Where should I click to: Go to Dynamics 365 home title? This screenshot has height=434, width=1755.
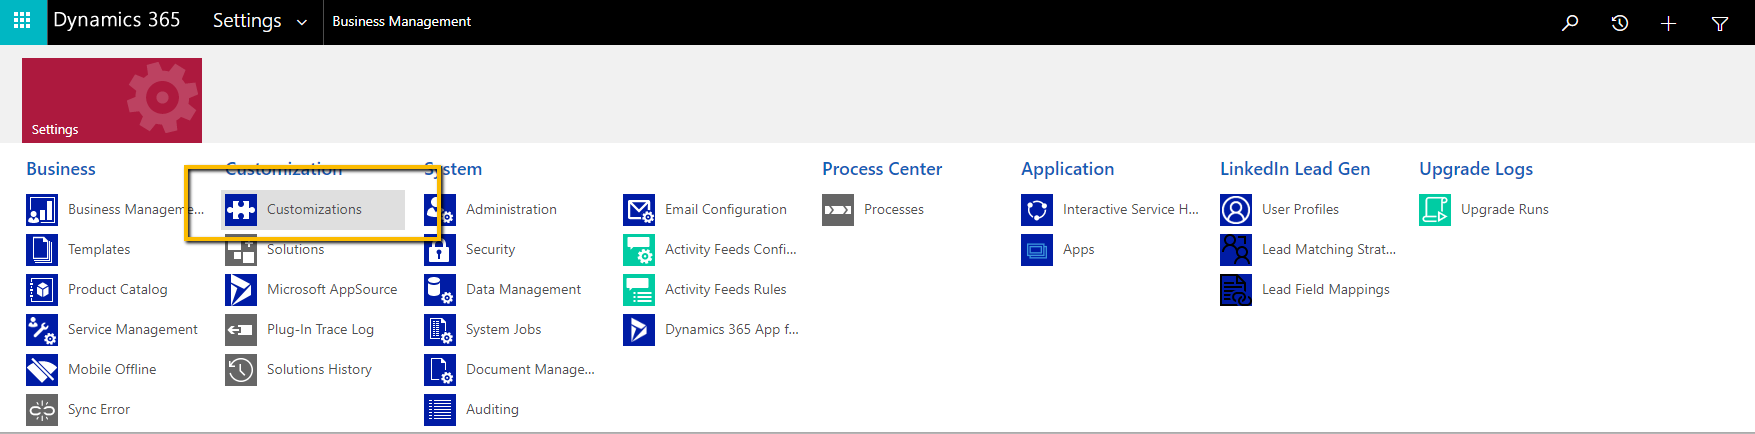pos(116,20)
